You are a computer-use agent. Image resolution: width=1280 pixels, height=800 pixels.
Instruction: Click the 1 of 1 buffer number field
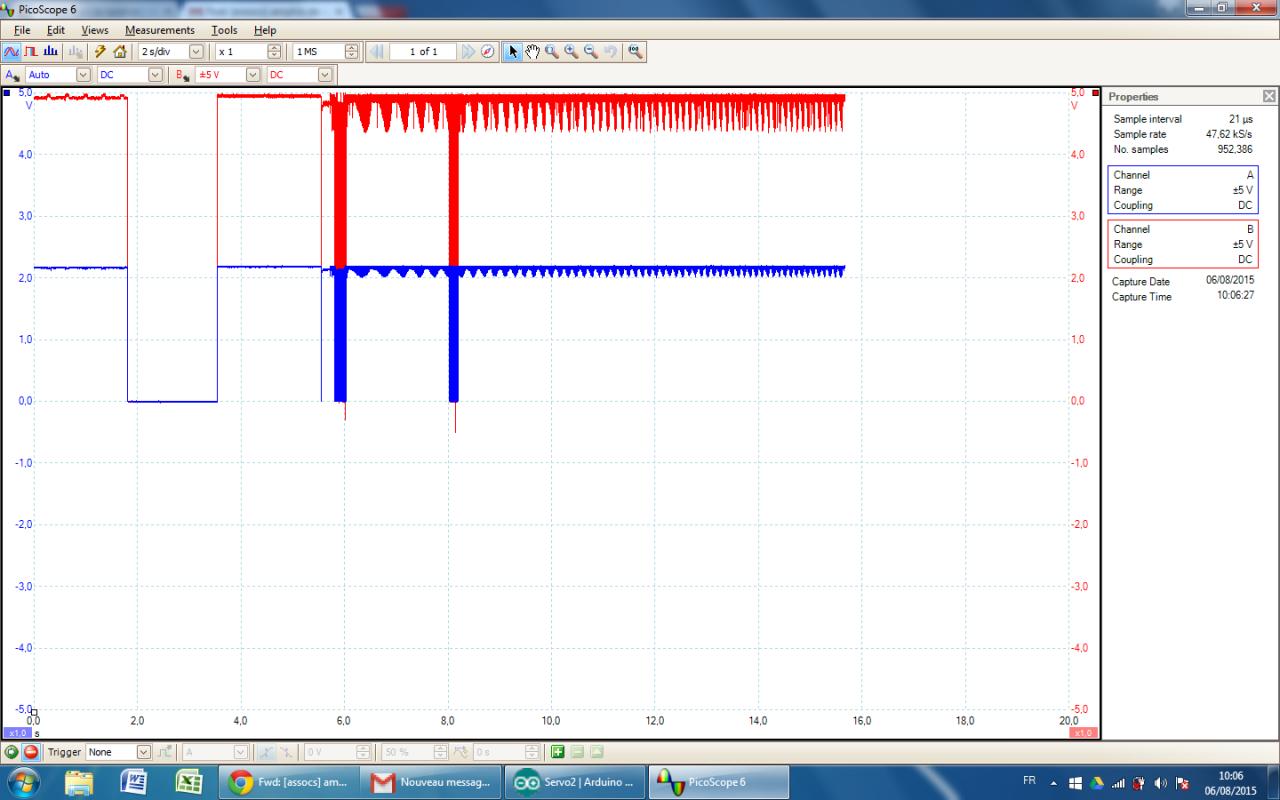(x=423, y=51)
